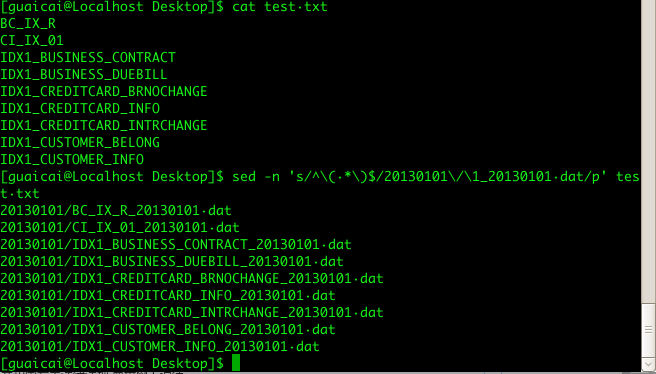
Task: Click the IDX1_BUSINESS_CONTRACT line
Action: coord(88,57)
